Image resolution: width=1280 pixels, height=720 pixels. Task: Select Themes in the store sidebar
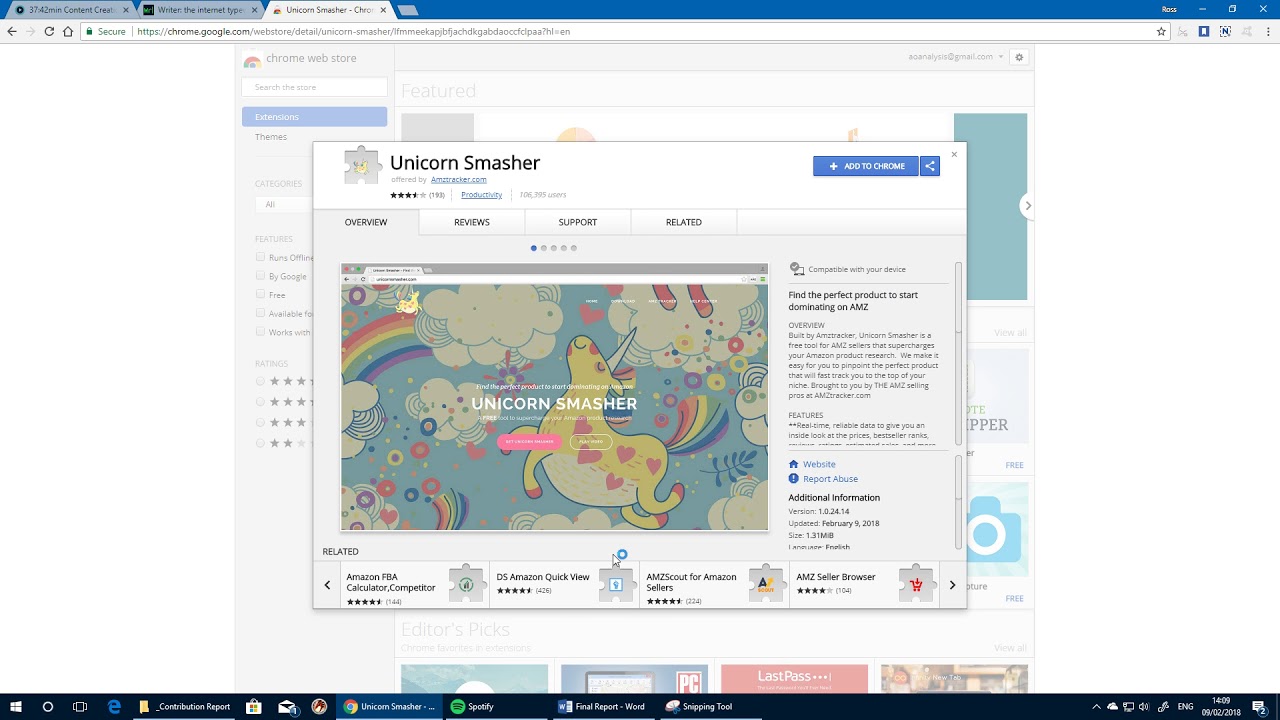tap(271, 137)
